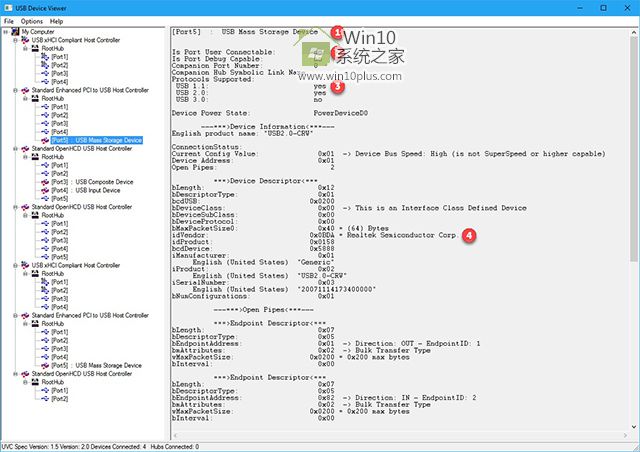The image size is (640, 452).
Task: Select [Port4] : USB Input Device
Action: pyautogui.click(x=86, y=190)
